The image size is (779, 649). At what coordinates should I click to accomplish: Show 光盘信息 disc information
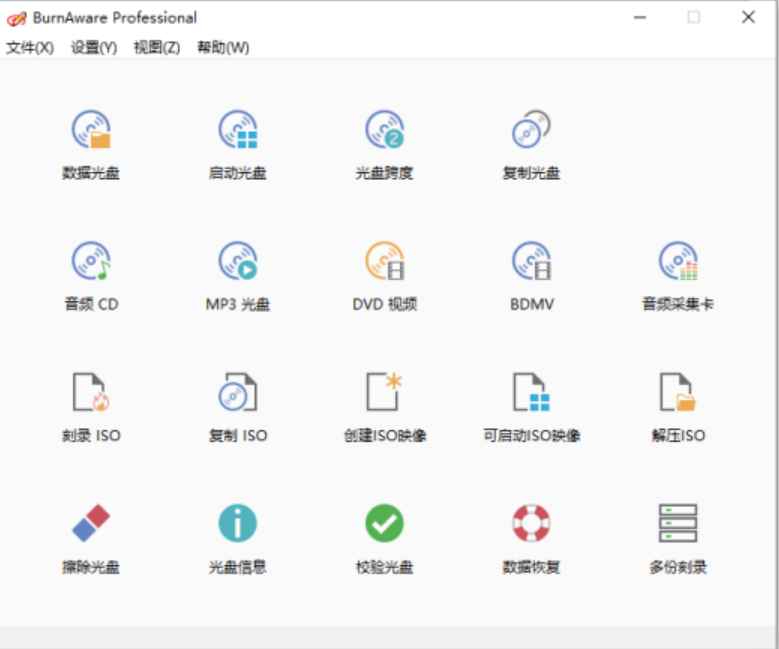click(x=238, y=524)
